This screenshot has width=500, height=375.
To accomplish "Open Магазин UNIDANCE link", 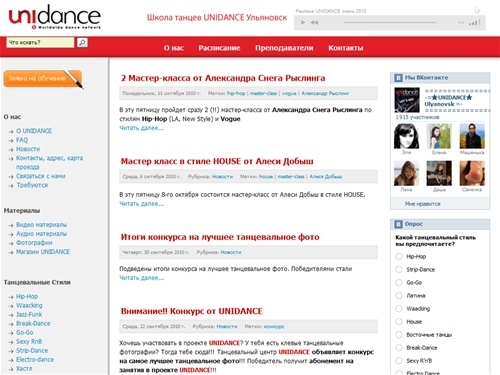I will pyautogui.click(x=43, y=251).
